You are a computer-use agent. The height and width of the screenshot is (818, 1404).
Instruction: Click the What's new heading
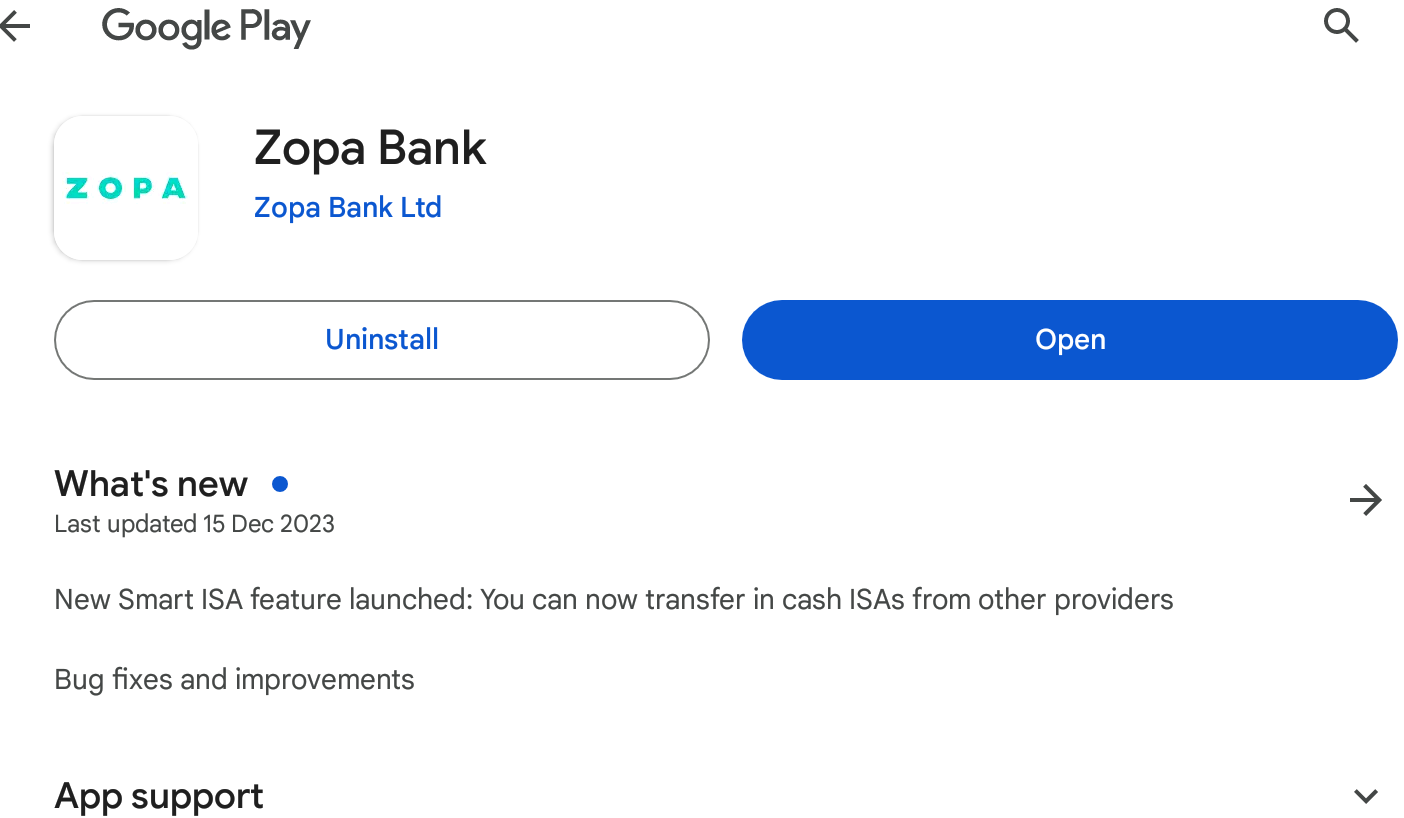click(x=151, y=484)
